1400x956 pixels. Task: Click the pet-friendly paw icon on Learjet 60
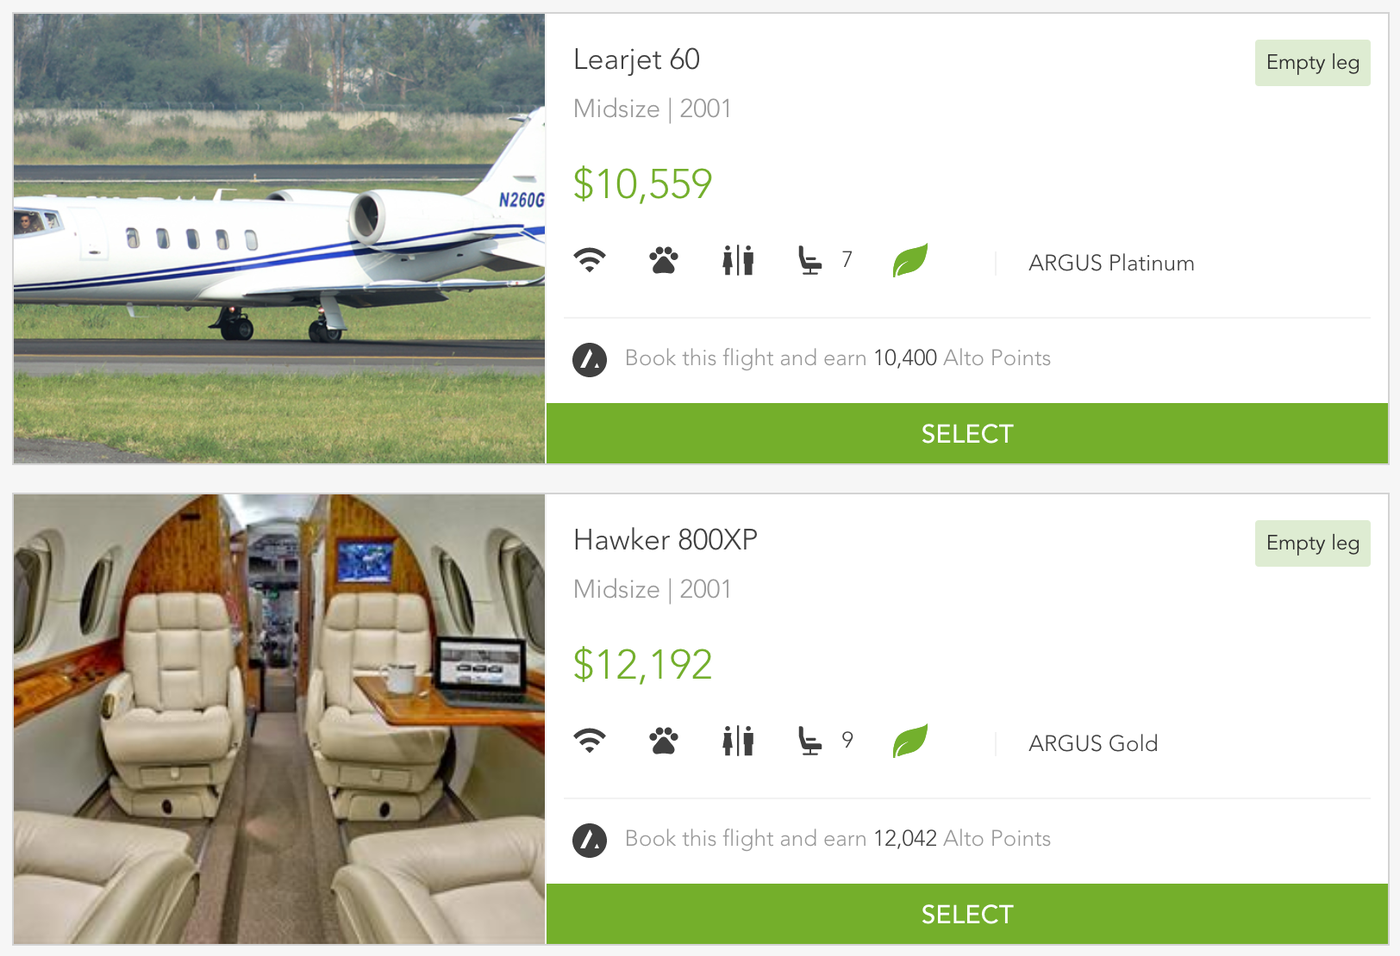[663, 261]
